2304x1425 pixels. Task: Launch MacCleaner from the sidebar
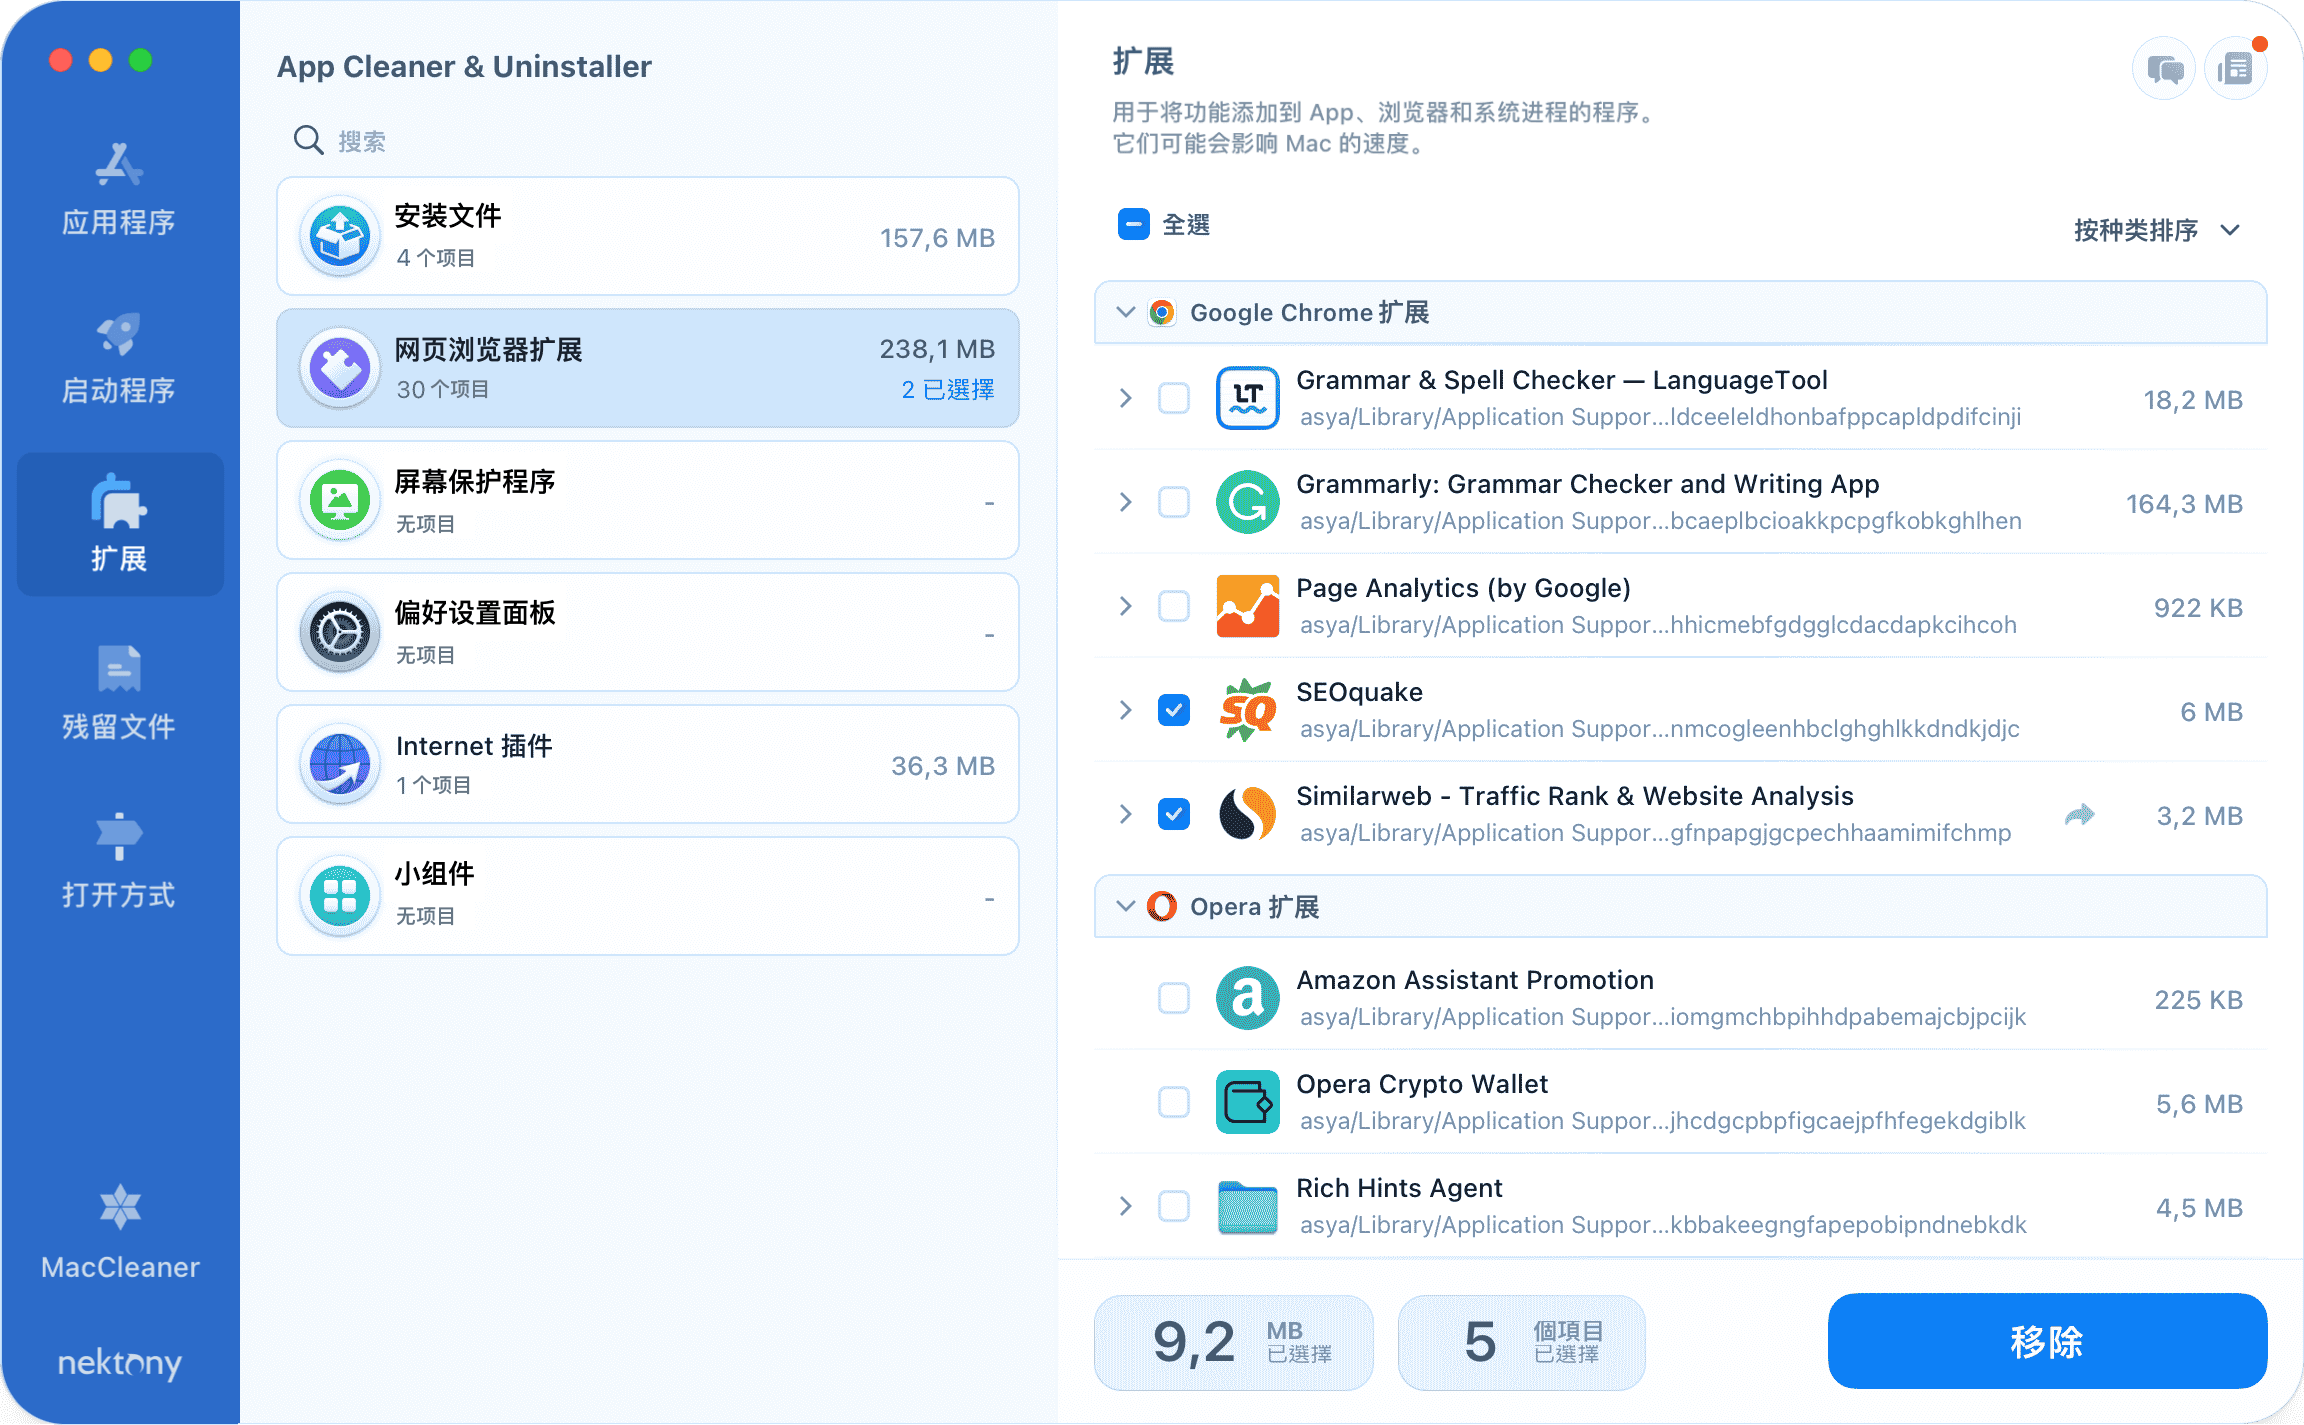tap(118, 1235)
